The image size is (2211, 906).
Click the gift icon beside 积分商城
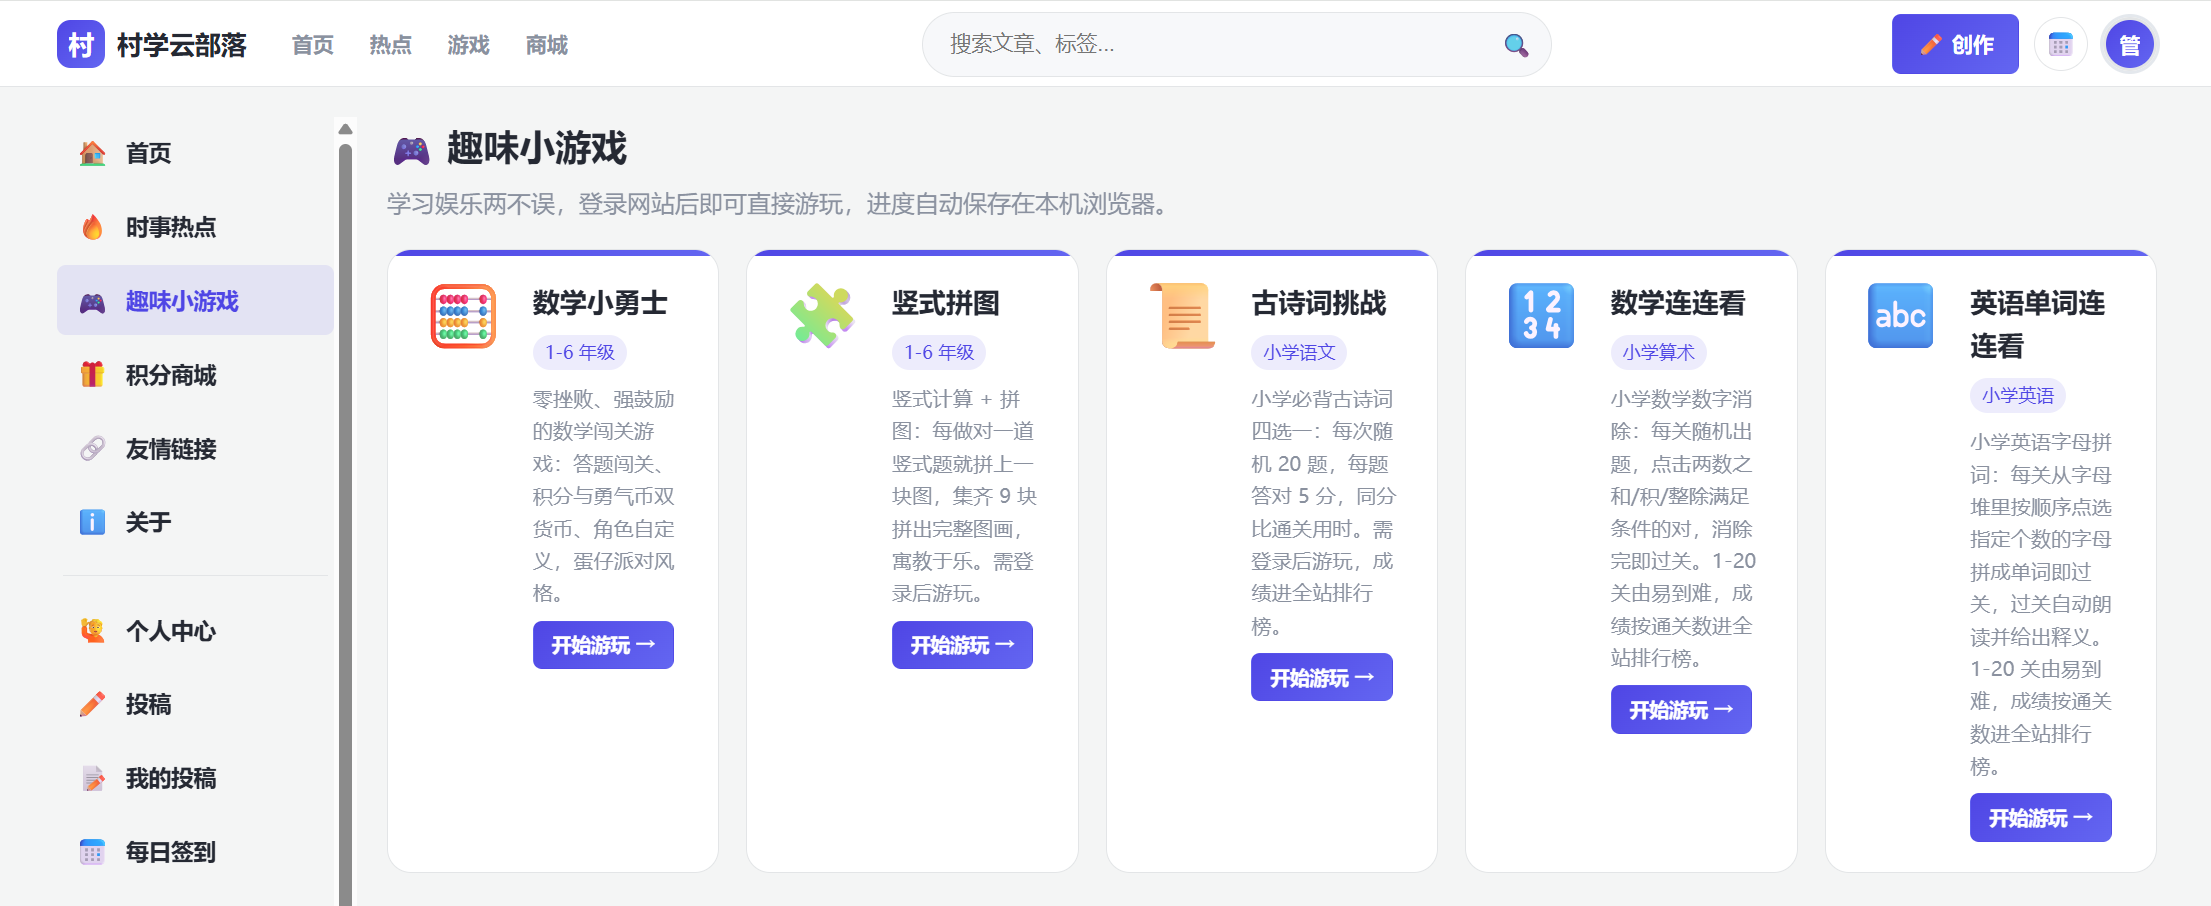tap(92, 375)
